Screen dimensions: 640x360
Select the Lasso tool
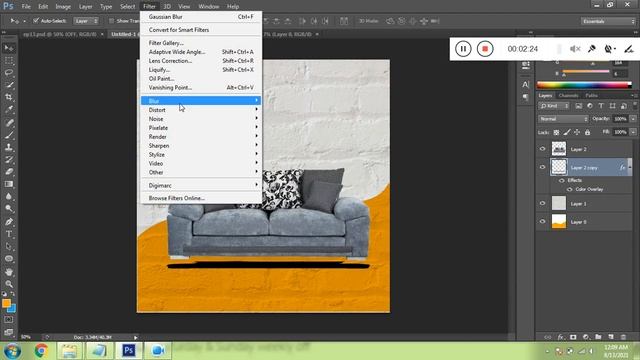click(x=9, y=73)
